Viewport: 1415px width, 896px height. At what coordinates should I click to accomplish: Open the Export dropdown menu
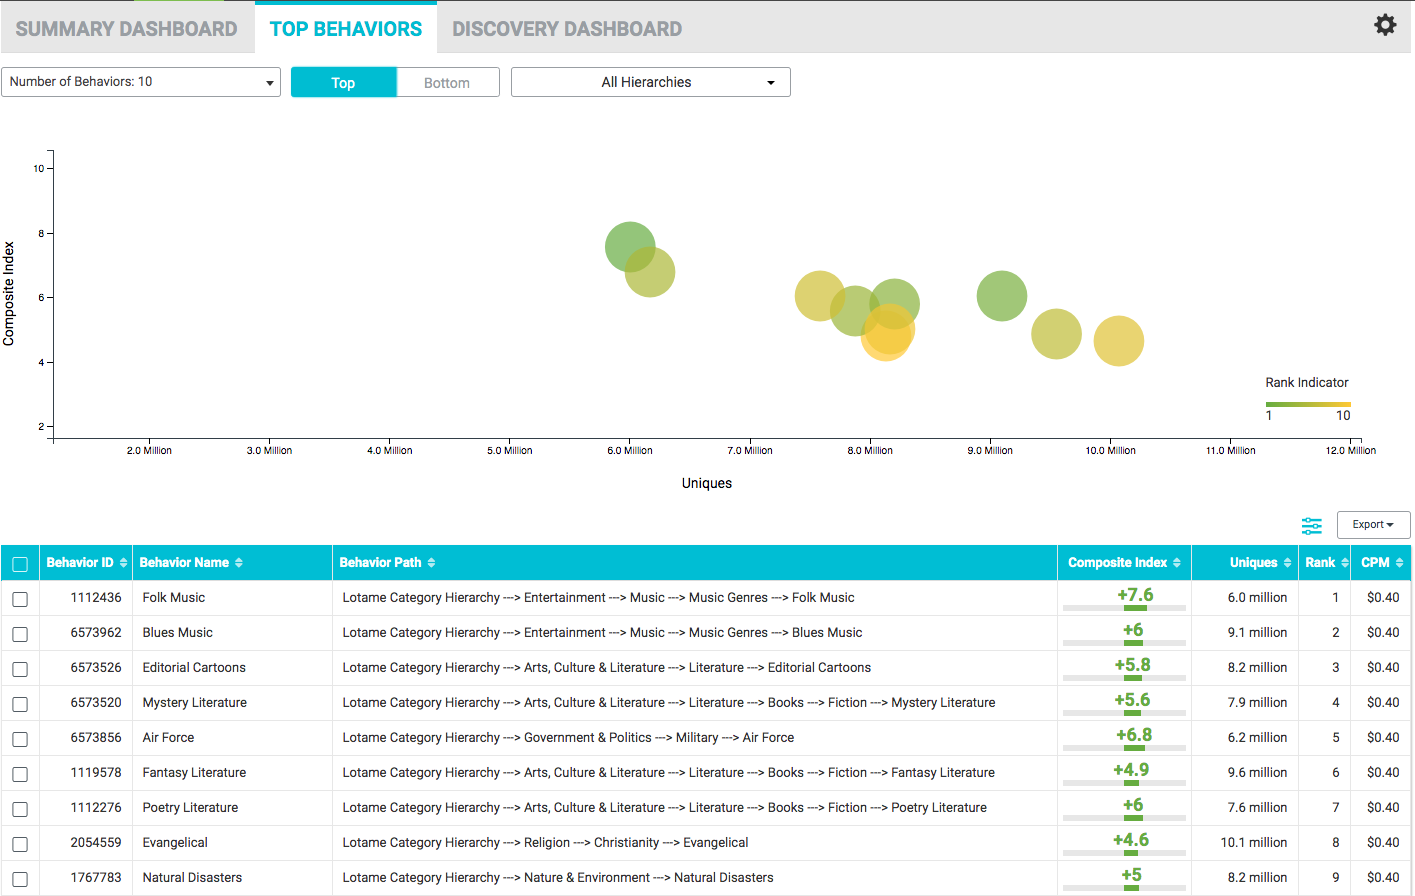coord(1372,525)
